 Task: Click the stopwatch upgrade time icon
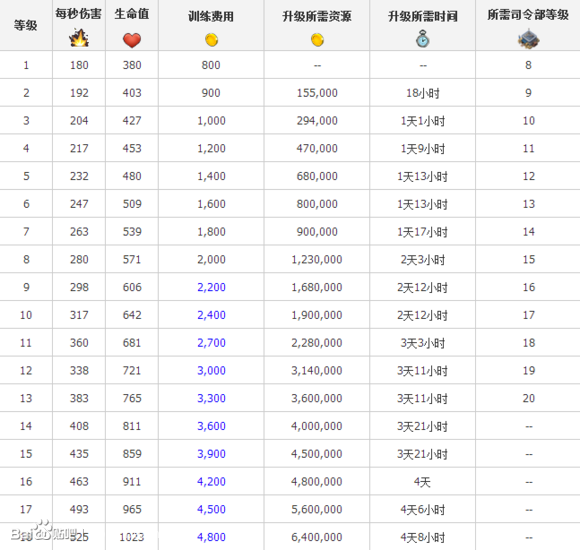(422, 39)
